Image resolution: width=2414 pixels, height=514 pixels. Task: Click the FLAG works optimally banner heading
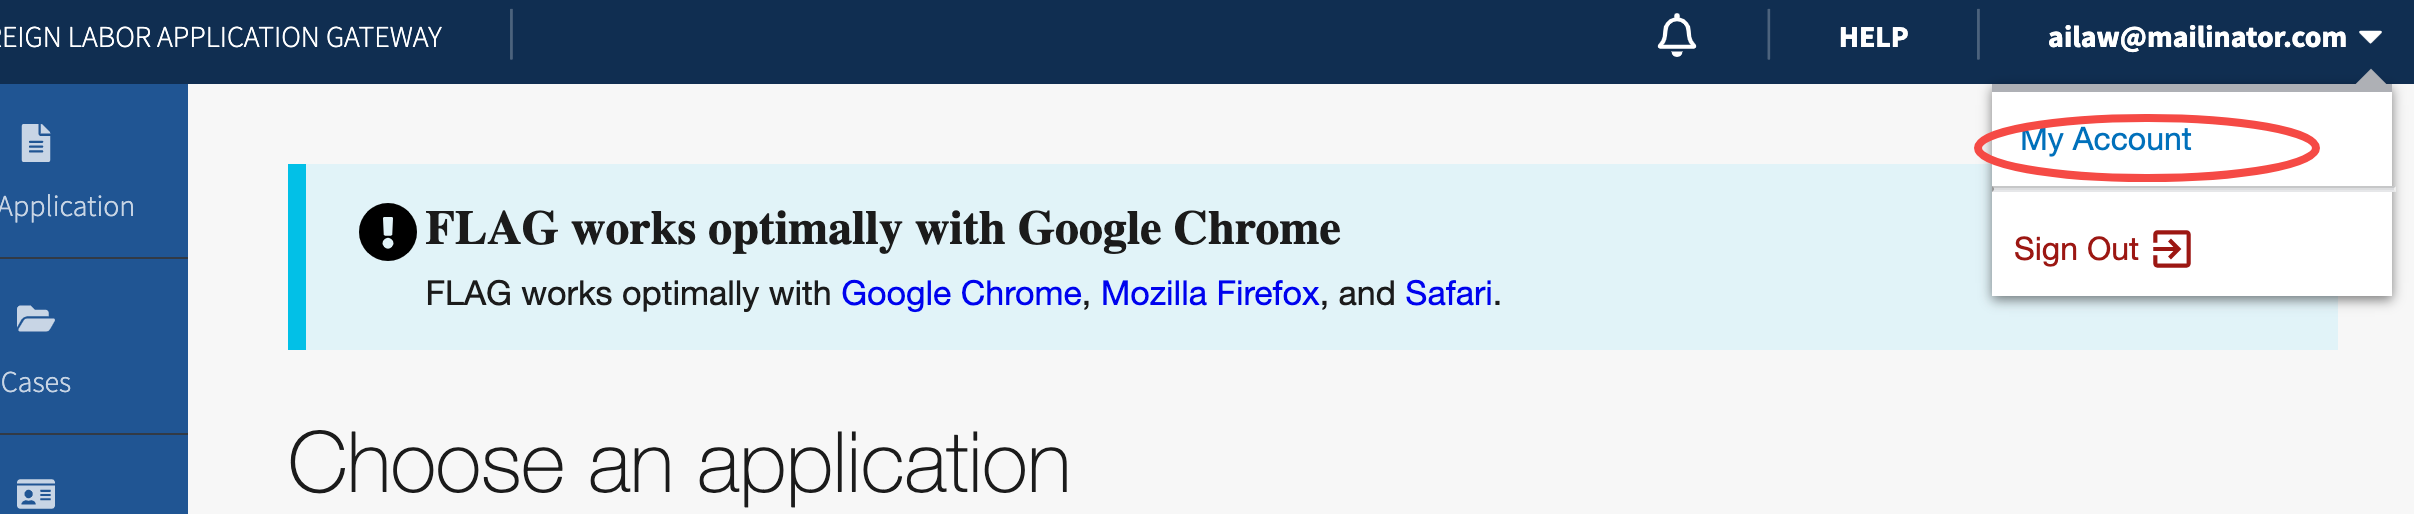pos(883,229)
